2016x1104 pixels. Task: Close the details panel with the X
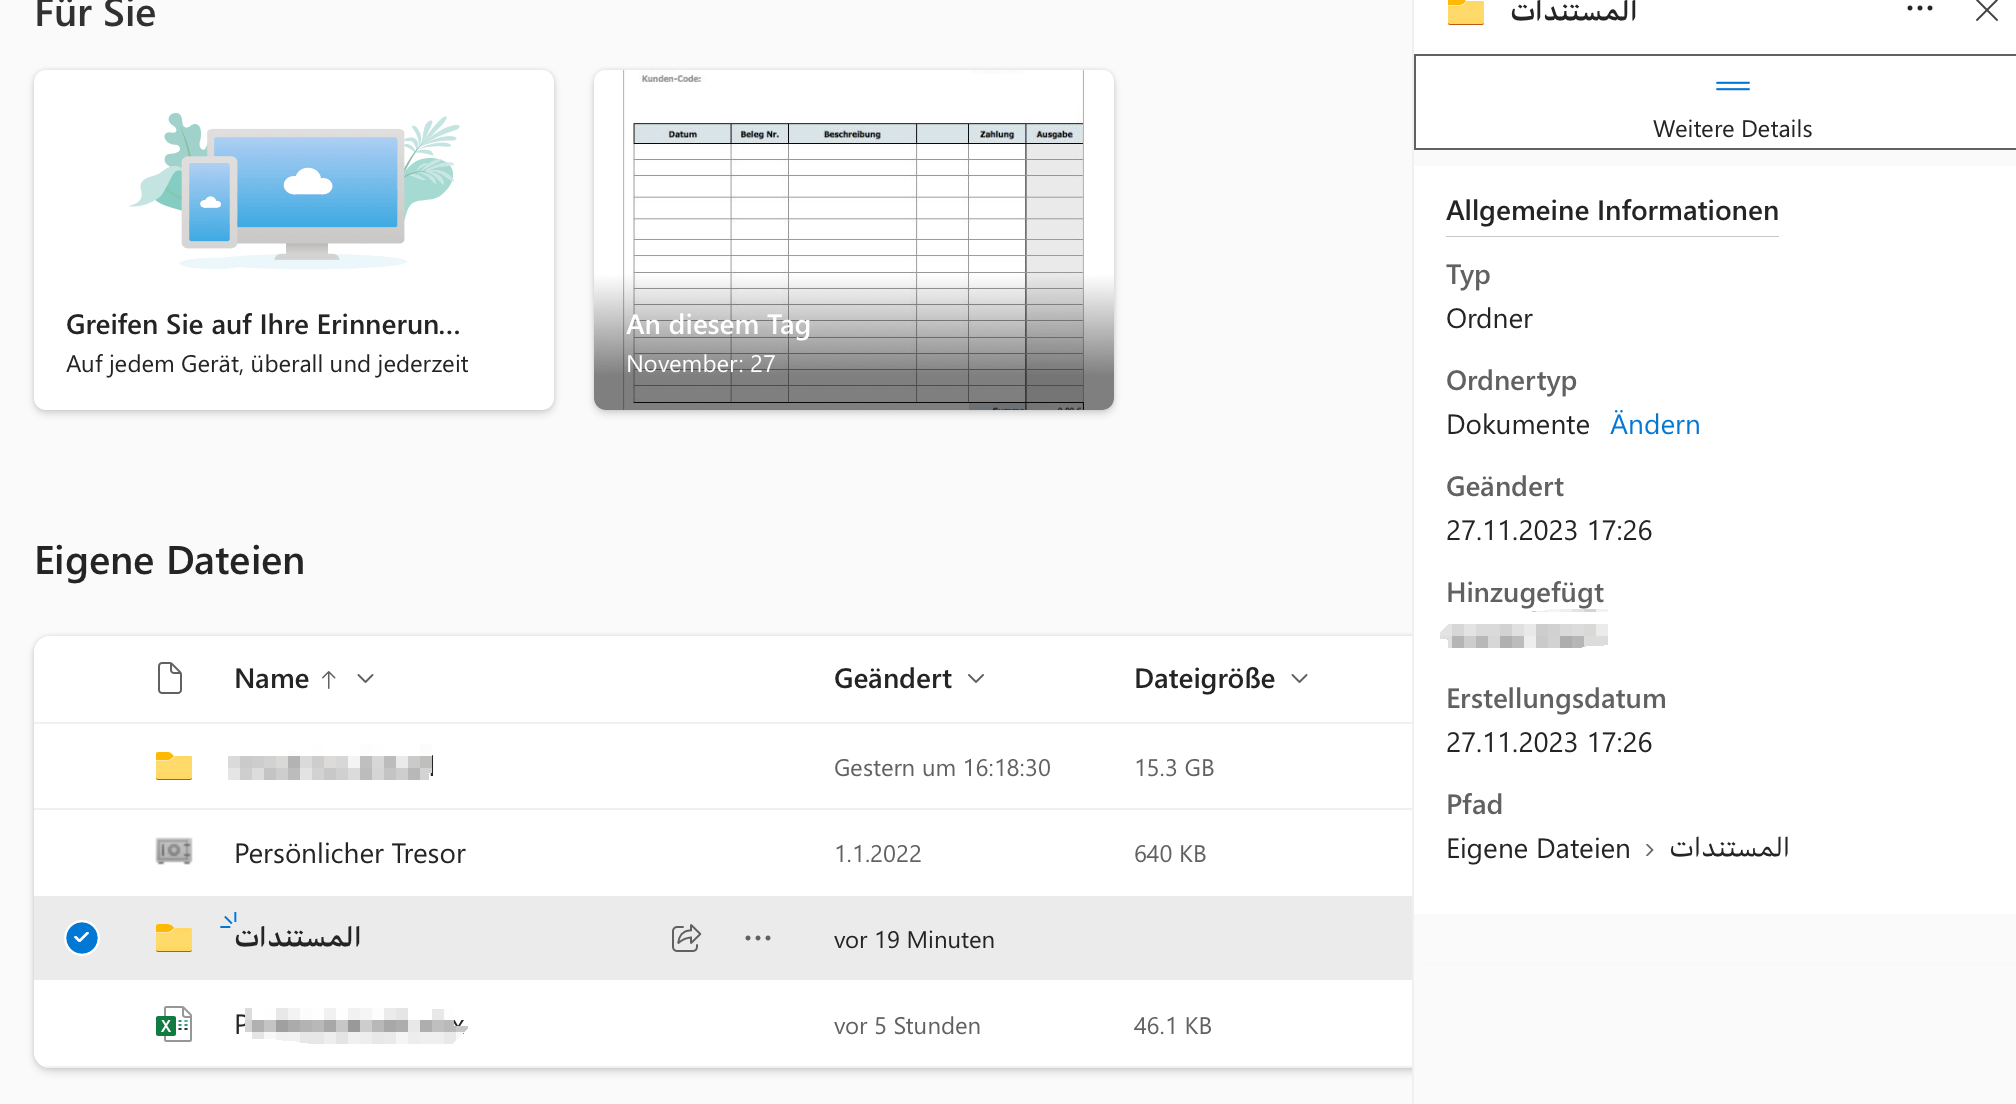pyautogui.click(x=1987, y=11)
